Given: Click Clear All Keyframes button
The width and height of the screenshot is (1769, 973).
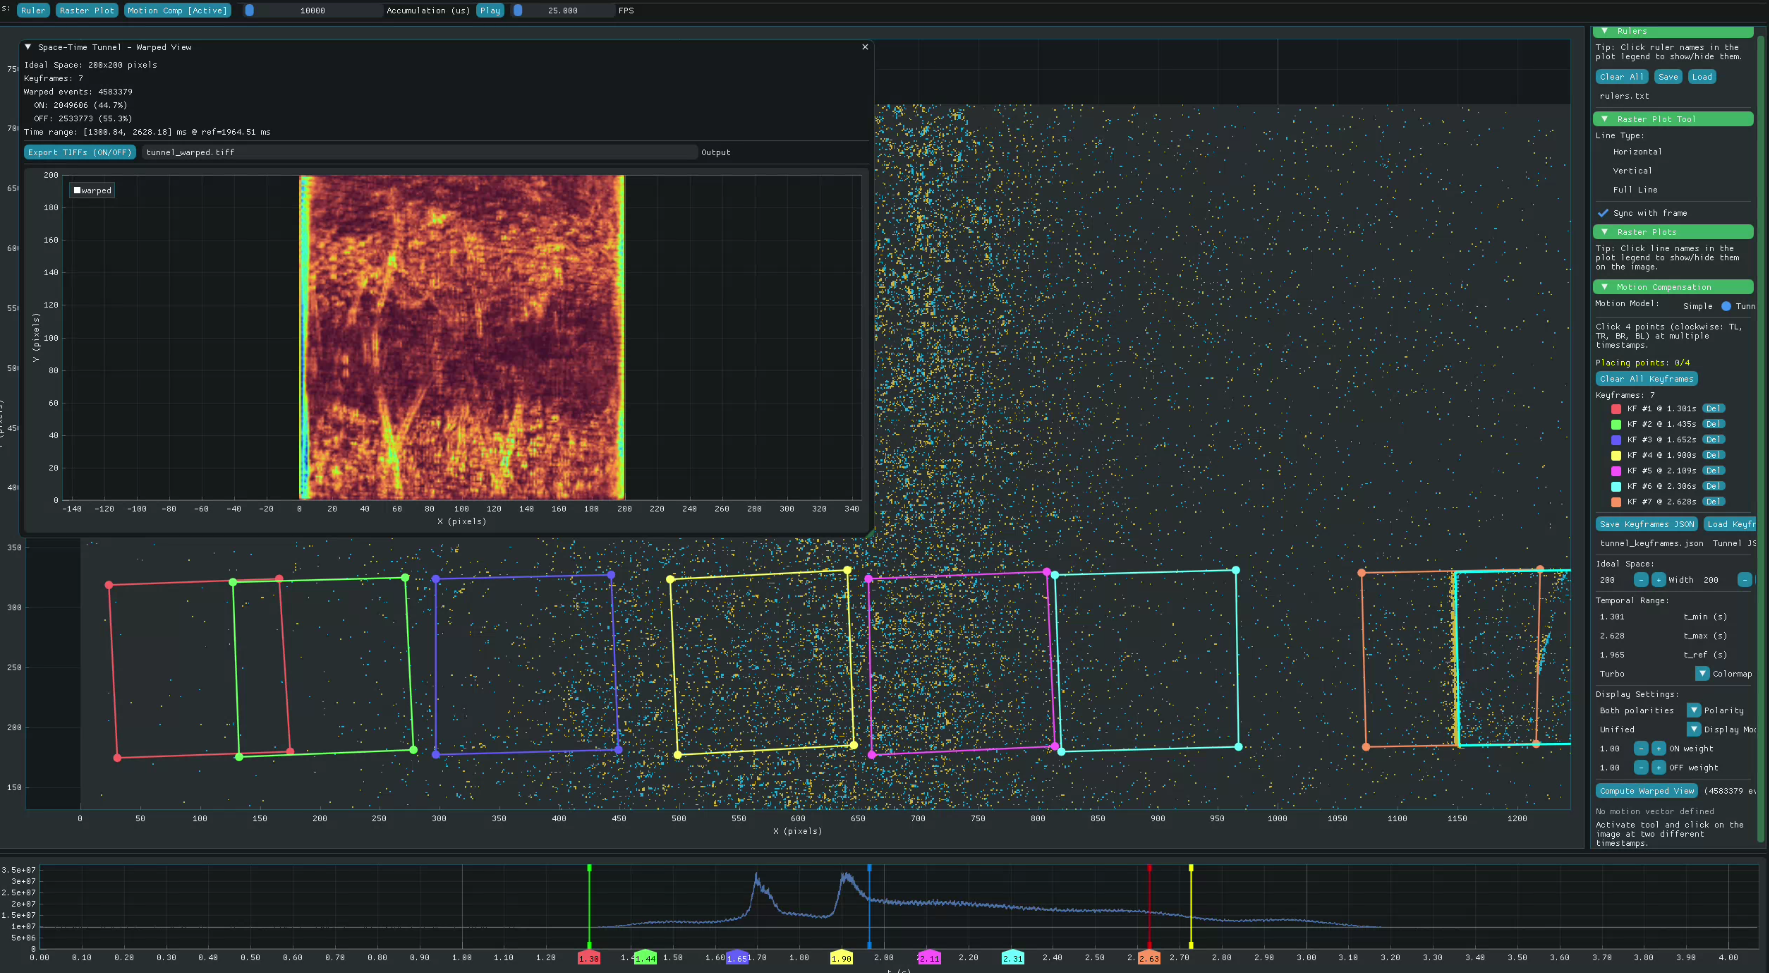Looking at the screenshot, I should coord(1646,379).
